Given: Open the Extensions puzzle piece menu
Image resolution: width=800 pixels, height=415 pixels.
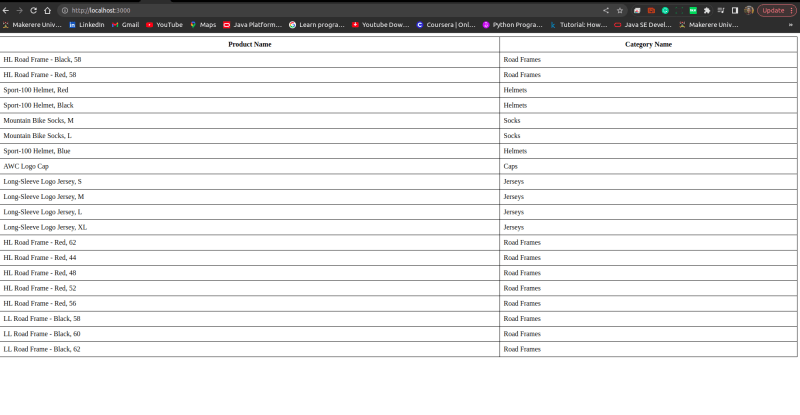Looking at the screenshot, I should 707,10.
